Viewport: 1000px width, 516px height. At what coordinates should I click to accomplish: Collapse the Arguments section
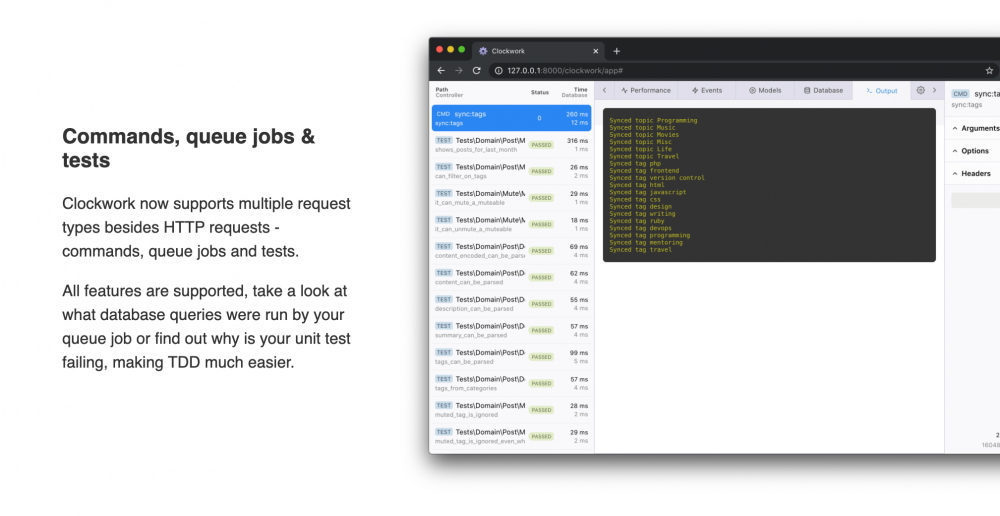[975, 128]
